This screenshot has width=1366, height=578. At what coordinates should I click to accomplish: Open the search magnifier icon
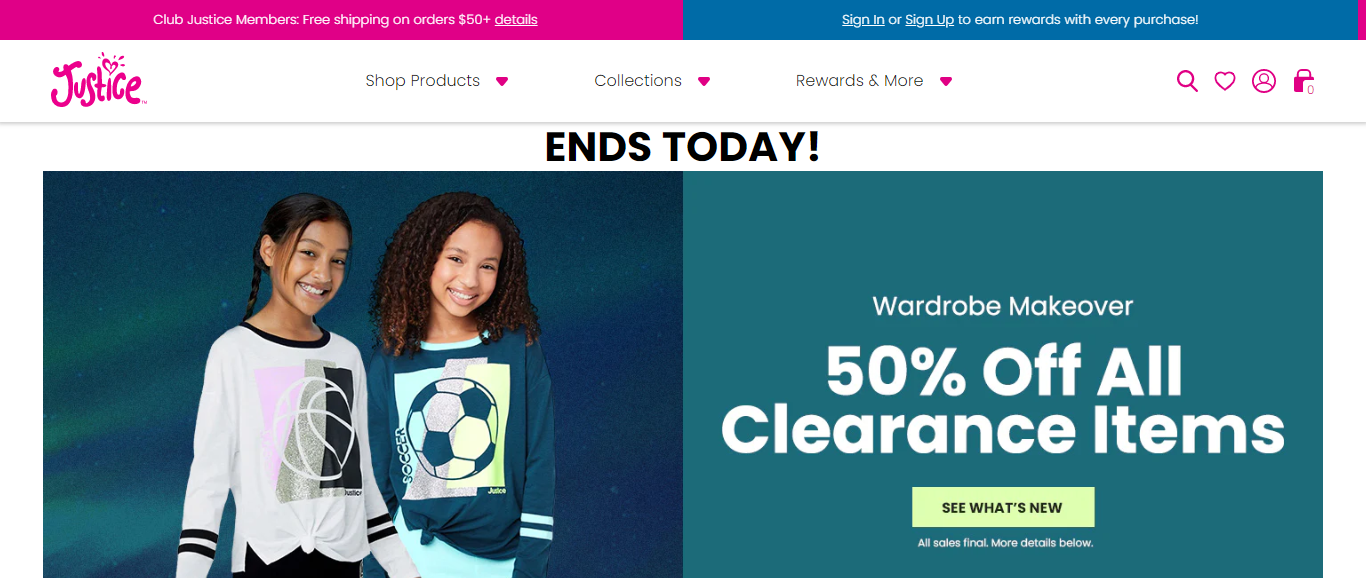point(1187,81)
